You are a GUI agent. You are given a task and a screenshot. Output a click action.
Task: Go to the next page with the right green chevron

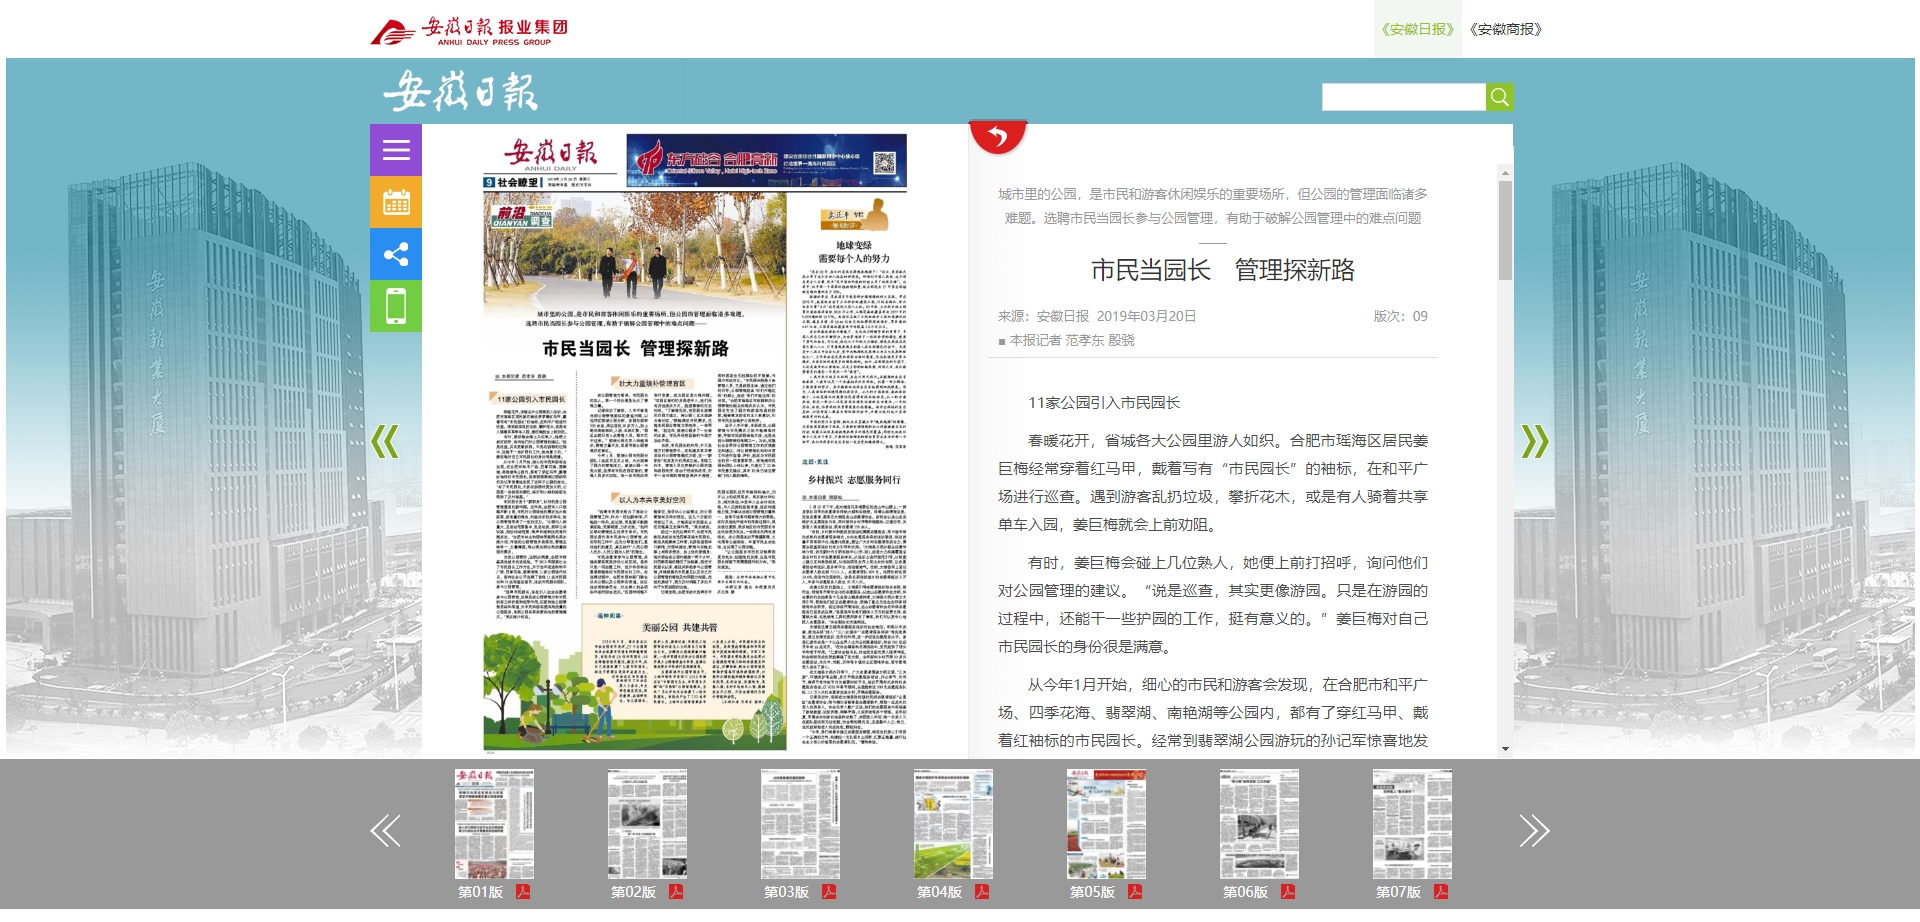coord(1534,441)
